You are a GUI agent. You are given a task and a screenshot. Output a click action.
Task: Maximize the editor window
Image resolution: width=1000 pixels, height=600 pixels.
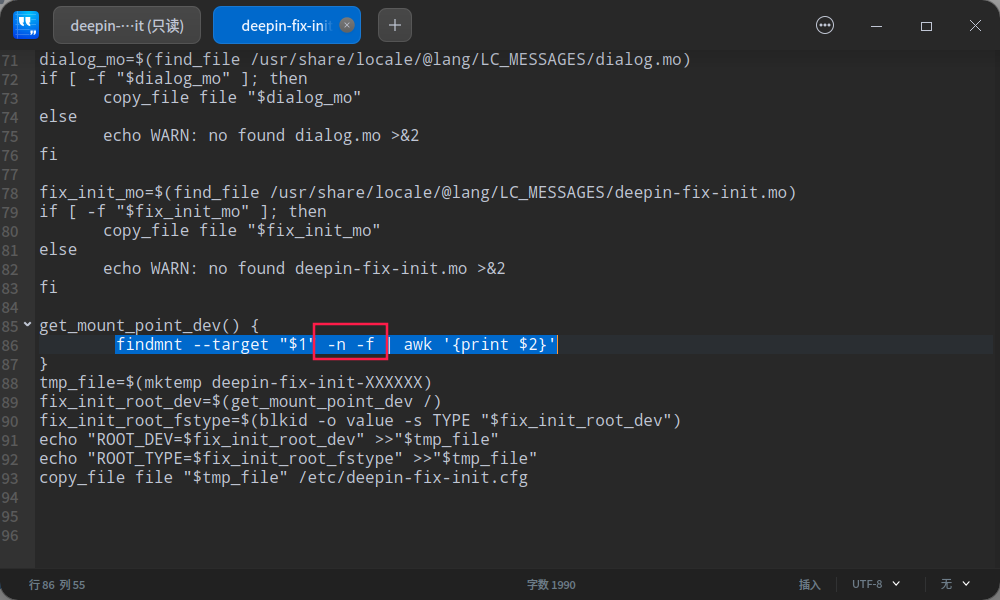click(x=926, y=26)
